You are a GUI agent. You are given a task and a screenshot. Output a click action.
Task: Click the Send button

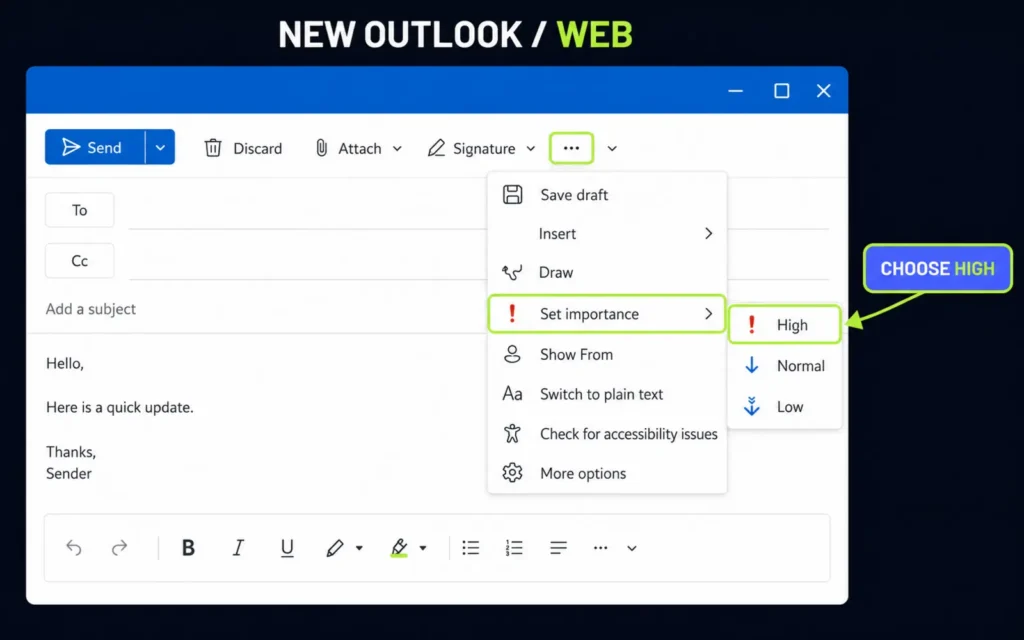tap(95, 147)
